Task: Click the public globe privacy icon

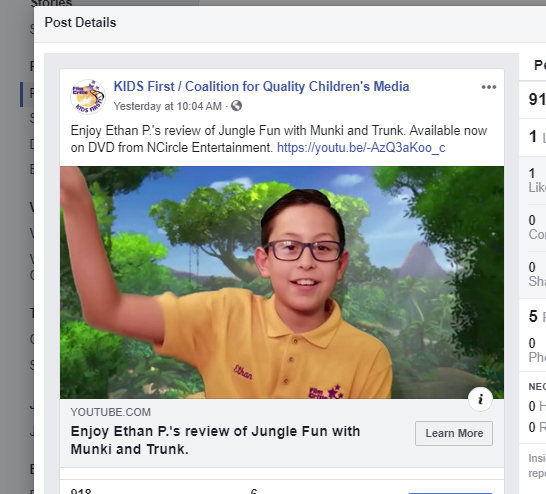Action: click(x=236, y=105)
